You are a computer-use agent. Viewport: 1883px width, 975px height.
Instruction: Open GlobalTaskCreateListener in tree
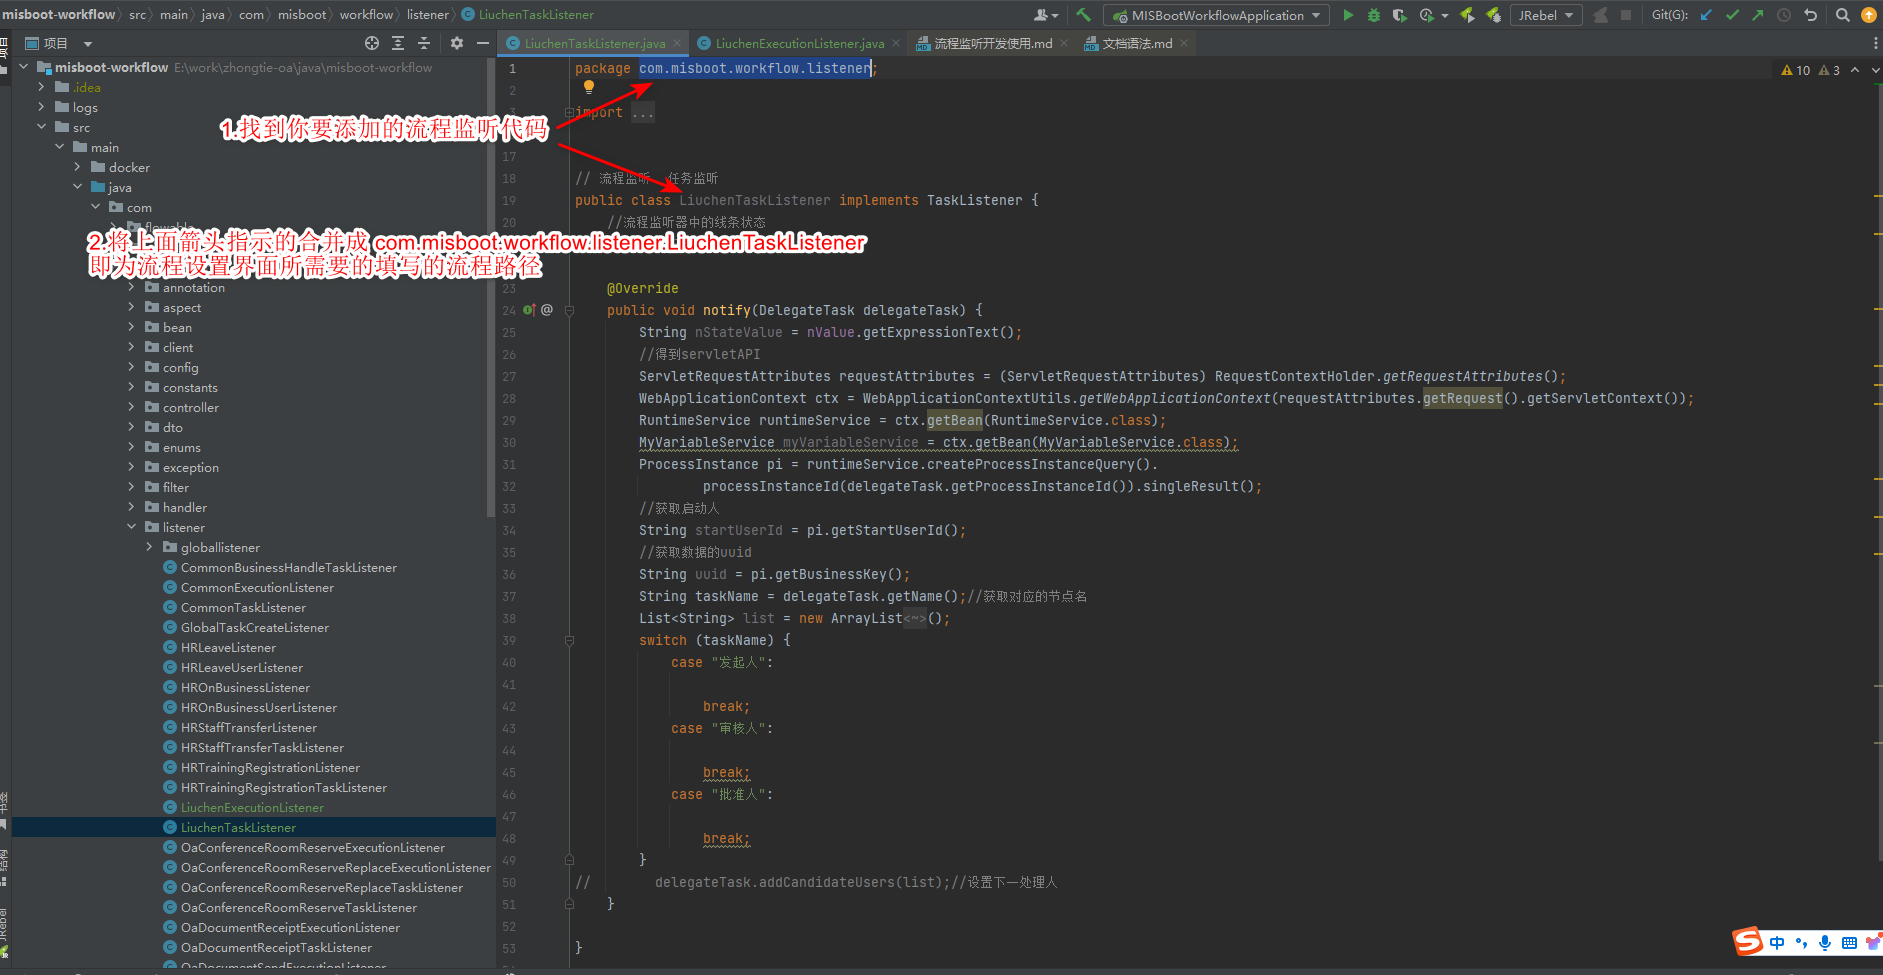click(254, 627)
